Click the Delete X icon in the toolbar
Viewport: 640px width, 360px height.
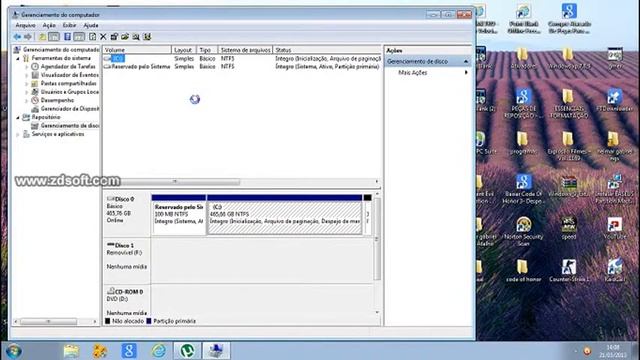point(103,37)
